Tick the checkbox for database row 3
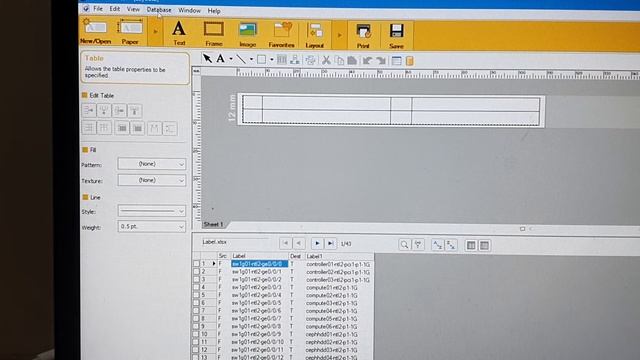The width and height of the screenshot is (640, 360). coord(196,280)
